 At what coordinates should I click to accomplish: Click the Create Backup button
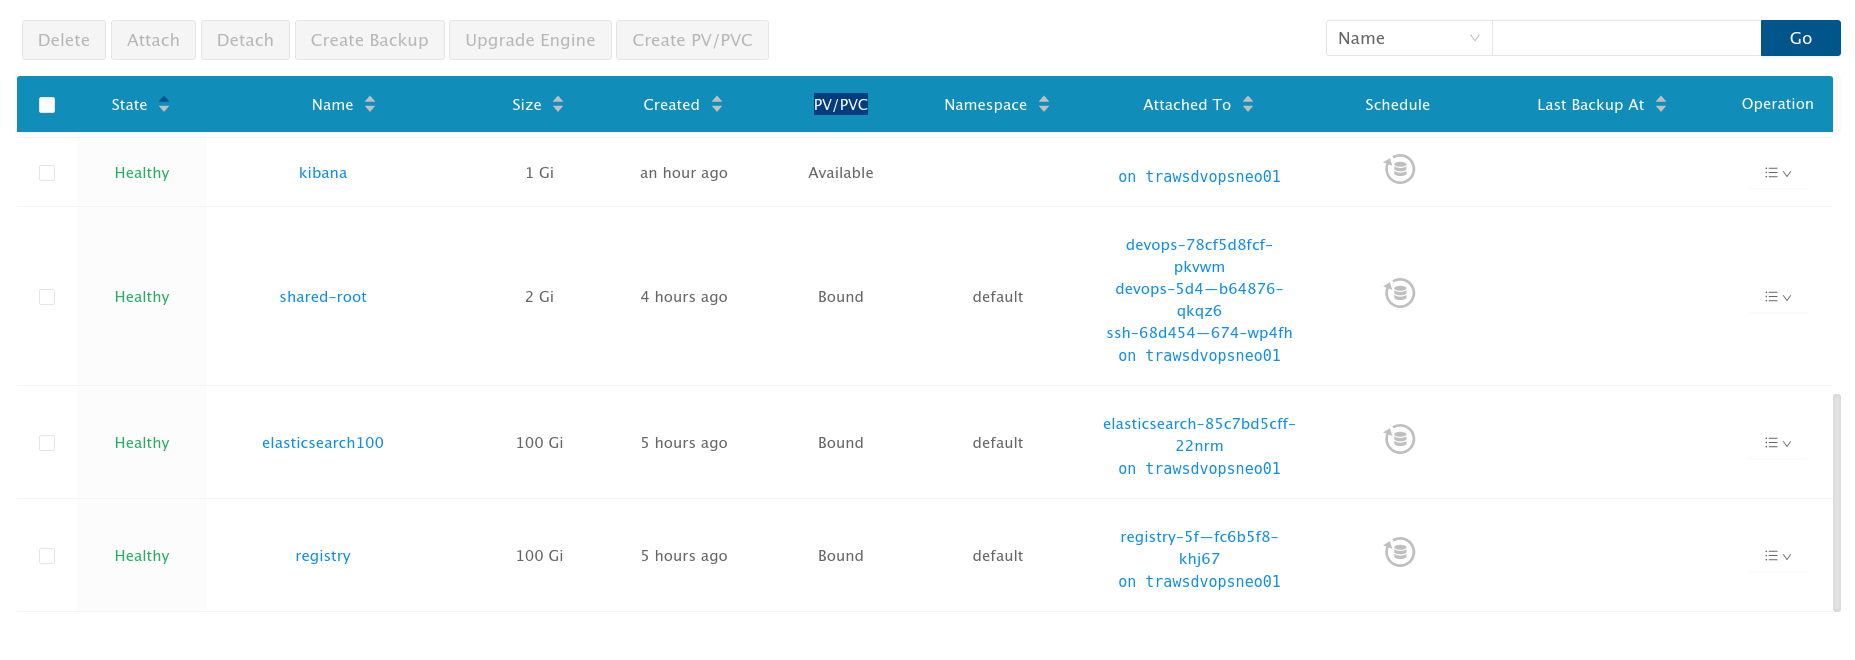(x=369, y=40)
